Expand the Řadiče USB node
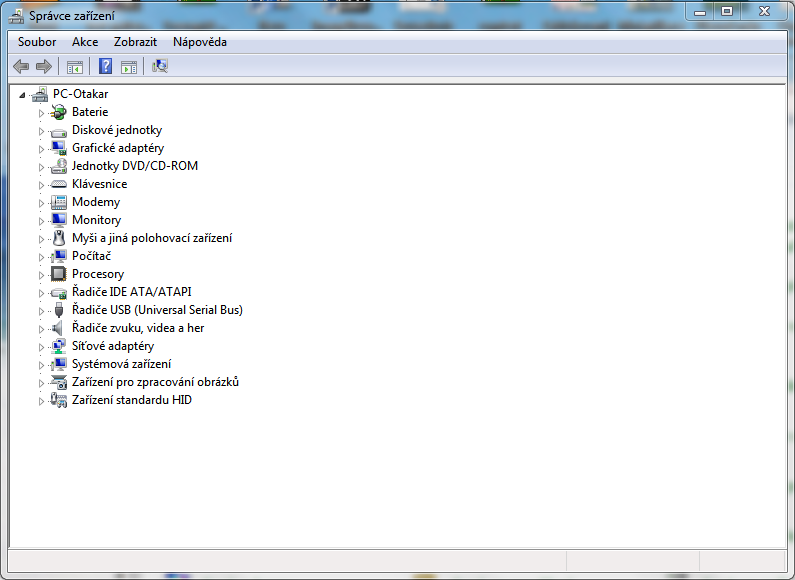 41,311
